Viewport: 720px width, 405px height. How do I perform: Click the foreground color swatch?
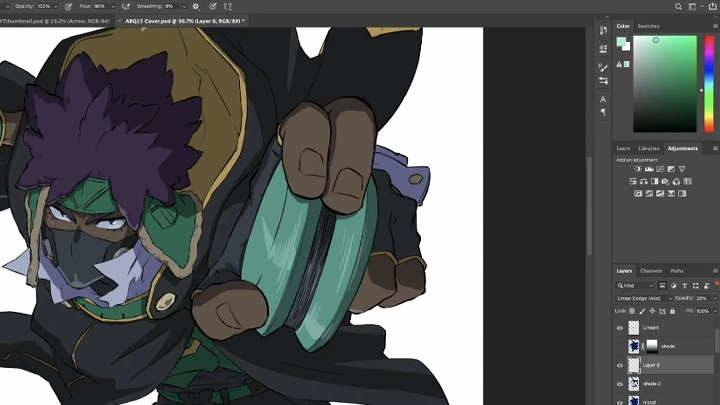coord(621,42)
